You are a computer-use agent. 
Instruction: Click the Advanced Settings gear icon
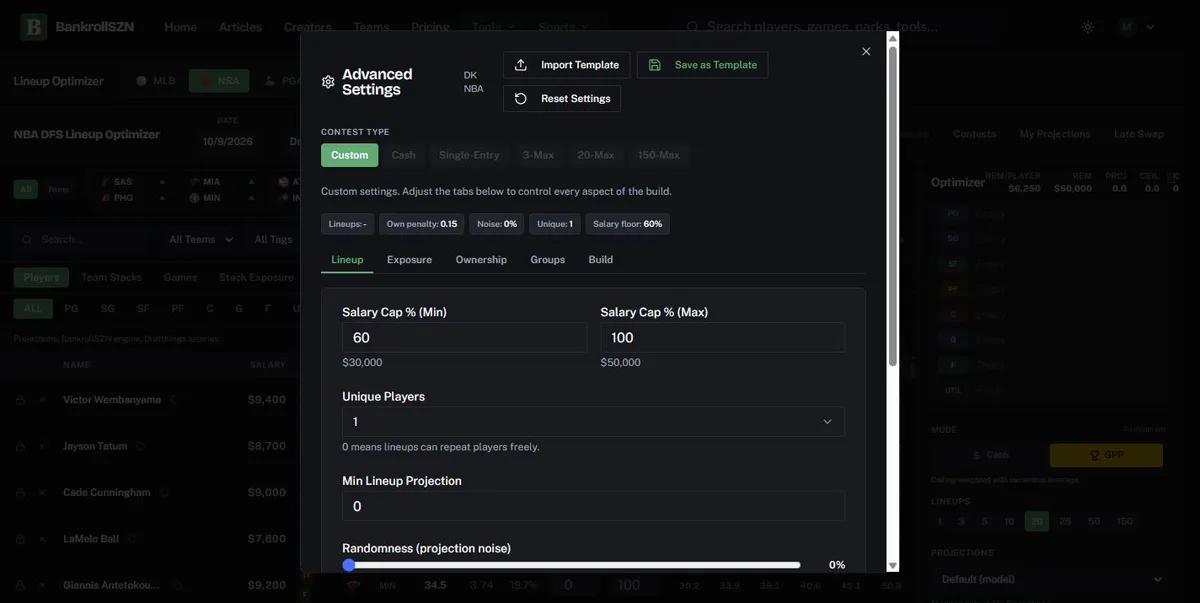(328, 82)
